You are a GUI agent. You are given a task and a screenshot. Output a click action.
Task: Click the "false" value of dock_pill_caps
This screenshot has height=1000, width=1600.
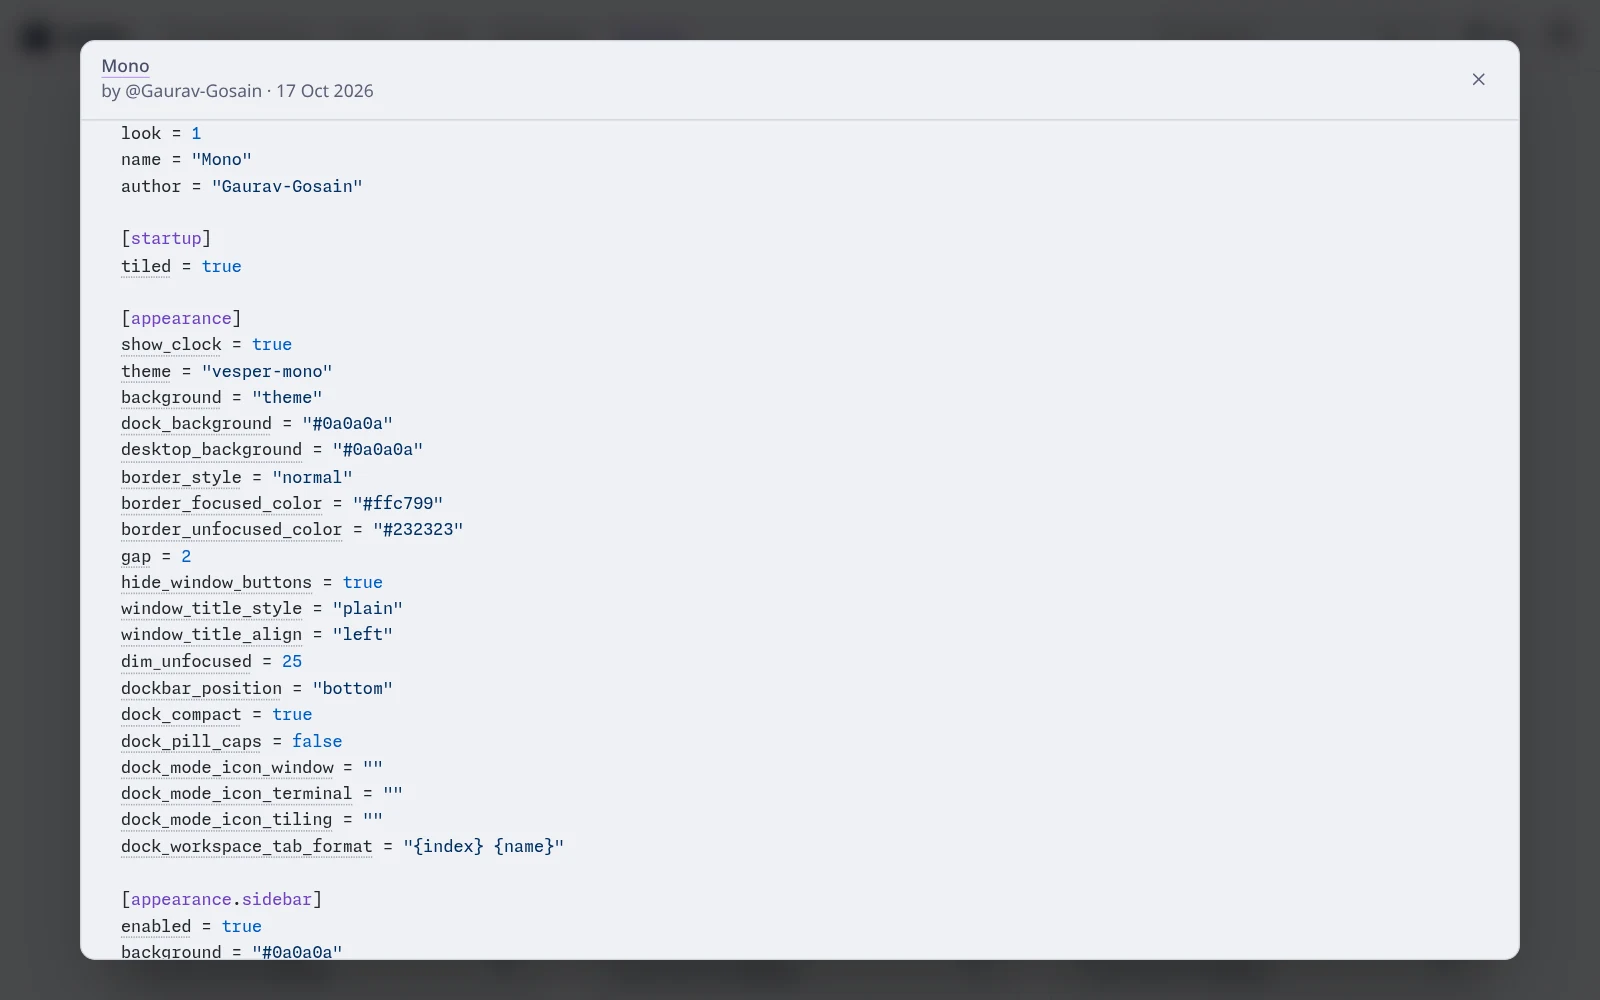pos(317,741)
